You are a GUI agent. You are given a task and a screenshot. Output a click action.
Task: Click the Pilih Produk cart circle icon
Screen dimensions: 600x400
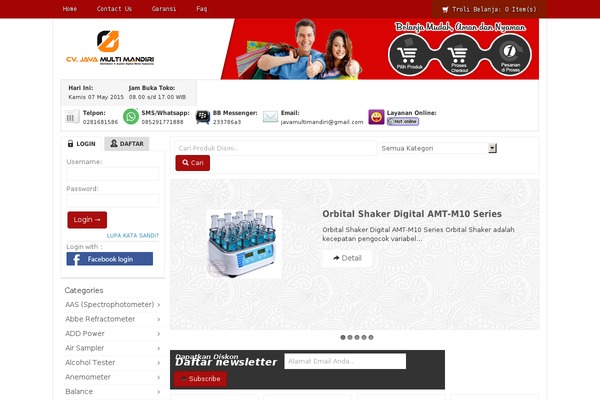409,55
